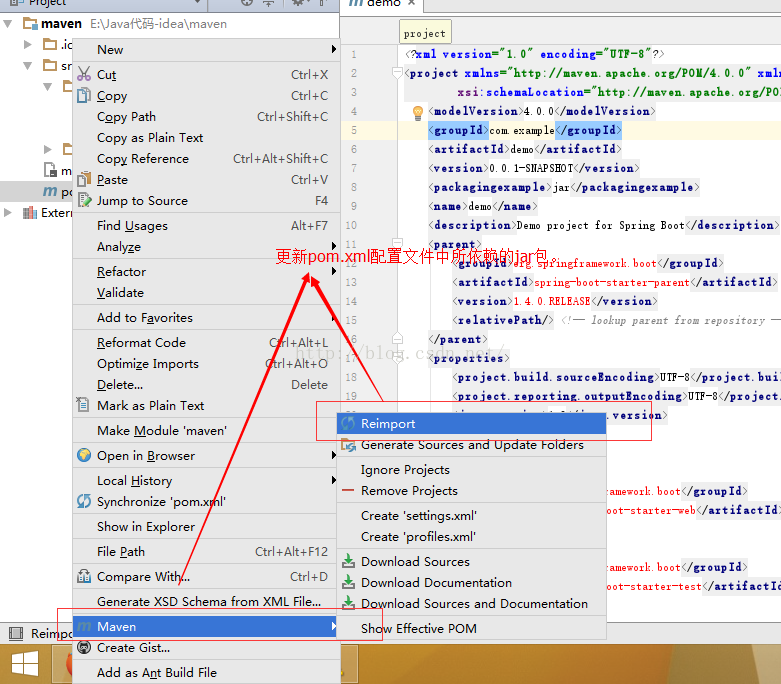Choose File Path option
This screenshot has width=781, height=684.
(x=206, y=551)
